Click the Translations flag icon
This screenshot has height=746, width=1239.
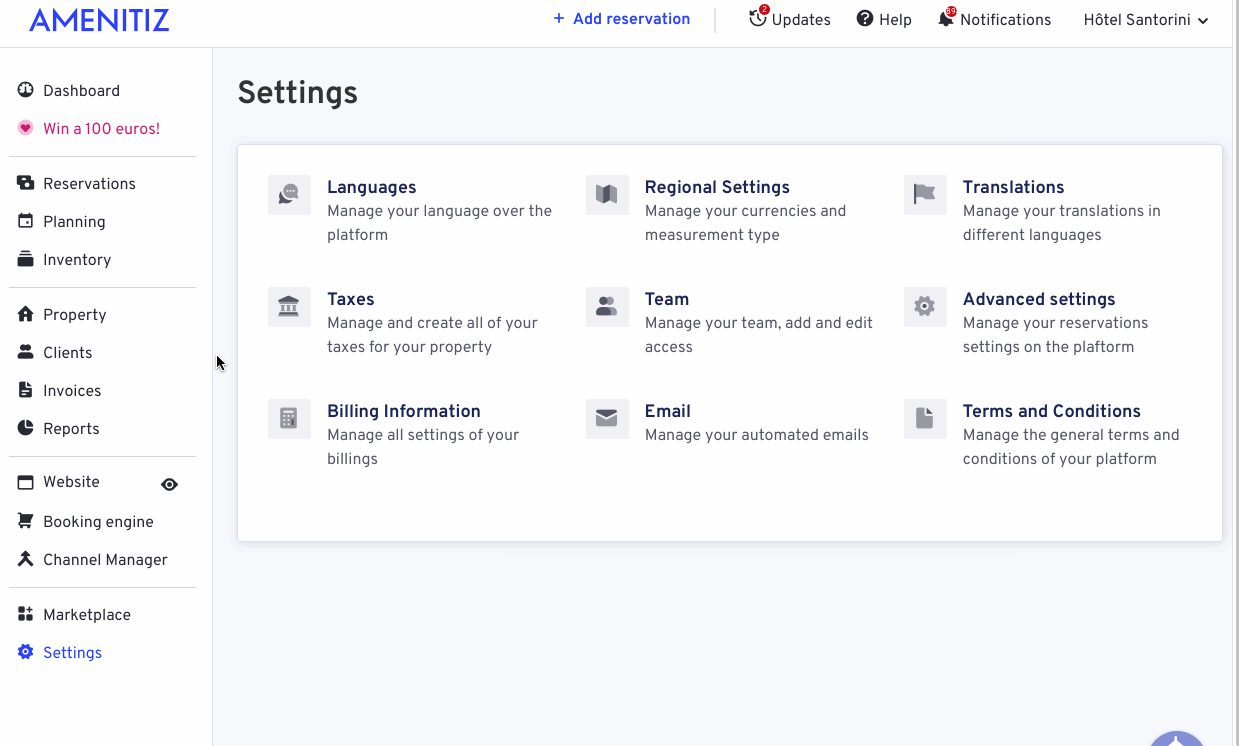(925, 195)
